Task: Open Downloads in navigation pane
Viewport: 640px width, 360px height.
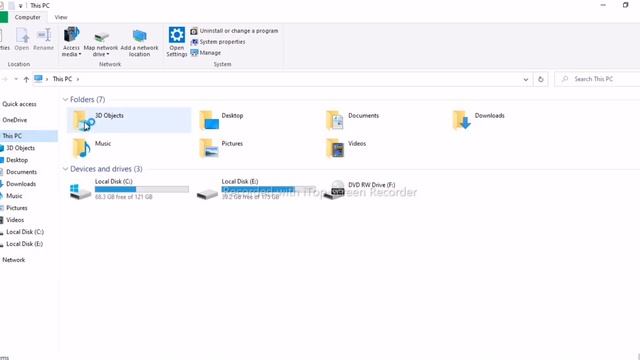Action: (x=21, y=184)
